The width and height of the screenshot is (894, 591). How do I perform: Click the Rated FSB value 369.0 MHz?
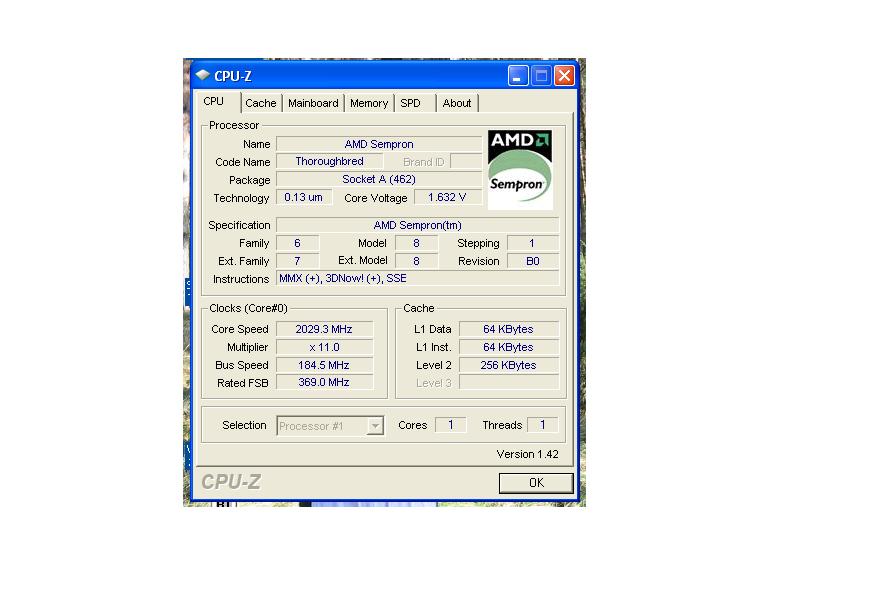click(x=324, y=382)
